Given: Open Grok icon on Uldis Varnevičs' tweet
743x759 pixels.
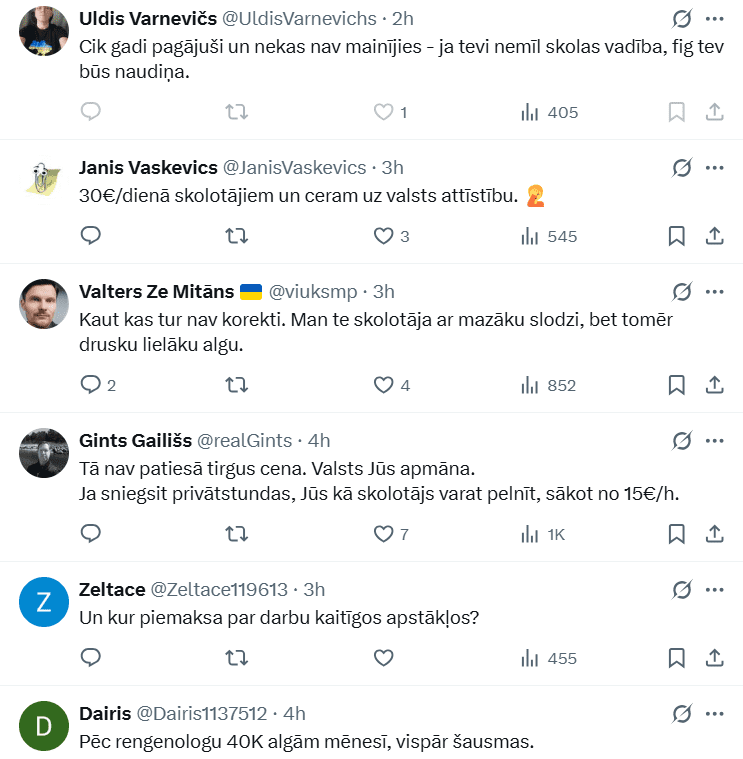Looking at the screenshot, I should tap(682, 19).
